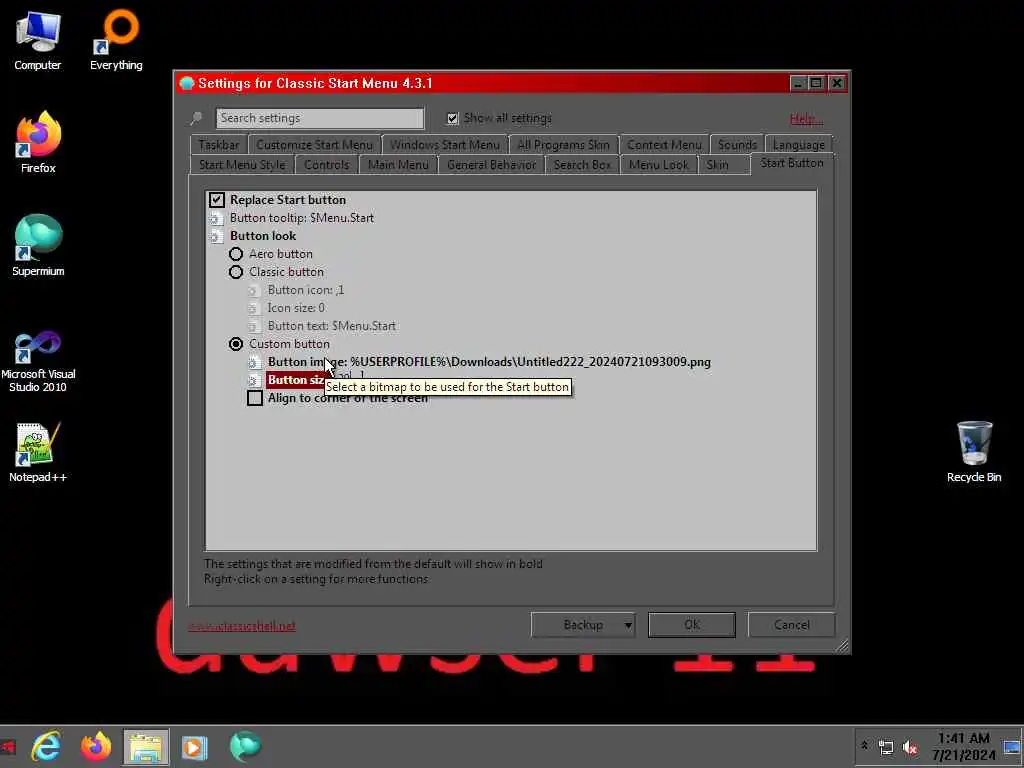
Task: Select the Icon size: 0 setting
Action: (296, 308)
